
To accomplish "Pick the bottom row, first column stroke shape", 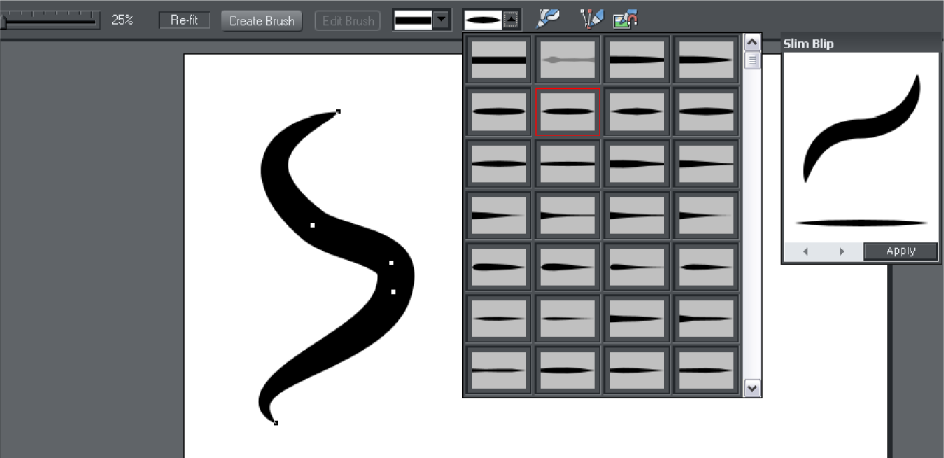I will click(498, 370).
